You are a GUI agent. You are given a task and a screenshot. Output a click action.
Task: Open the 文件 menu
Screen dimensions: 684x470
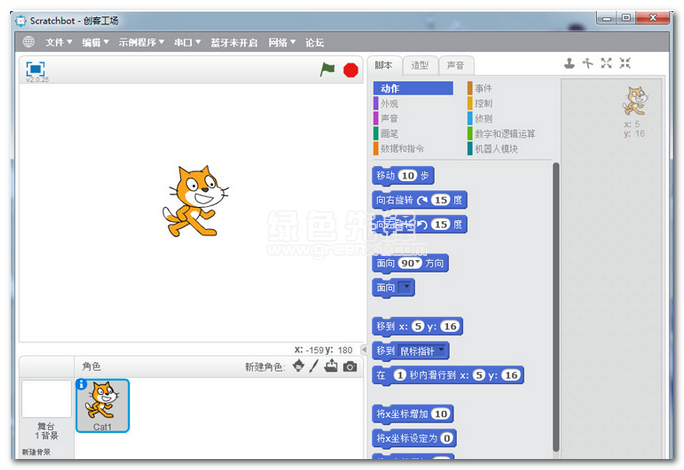[x=59, y=42]
